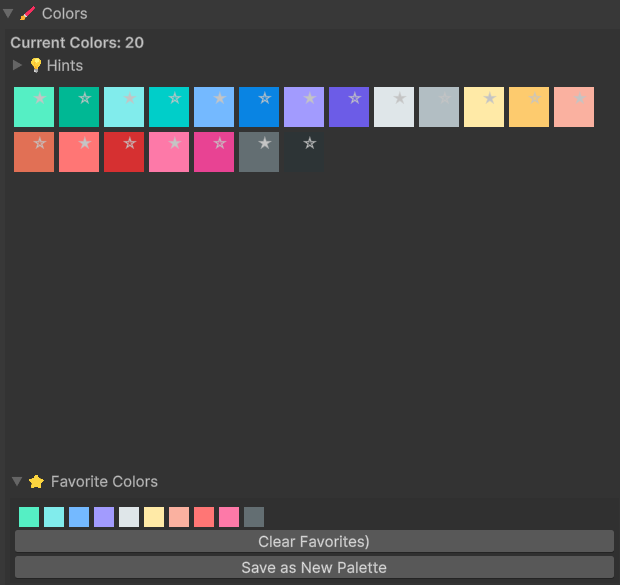620x585 pixels.
Task: Expand the Hints section
Action: coord(17,65)
